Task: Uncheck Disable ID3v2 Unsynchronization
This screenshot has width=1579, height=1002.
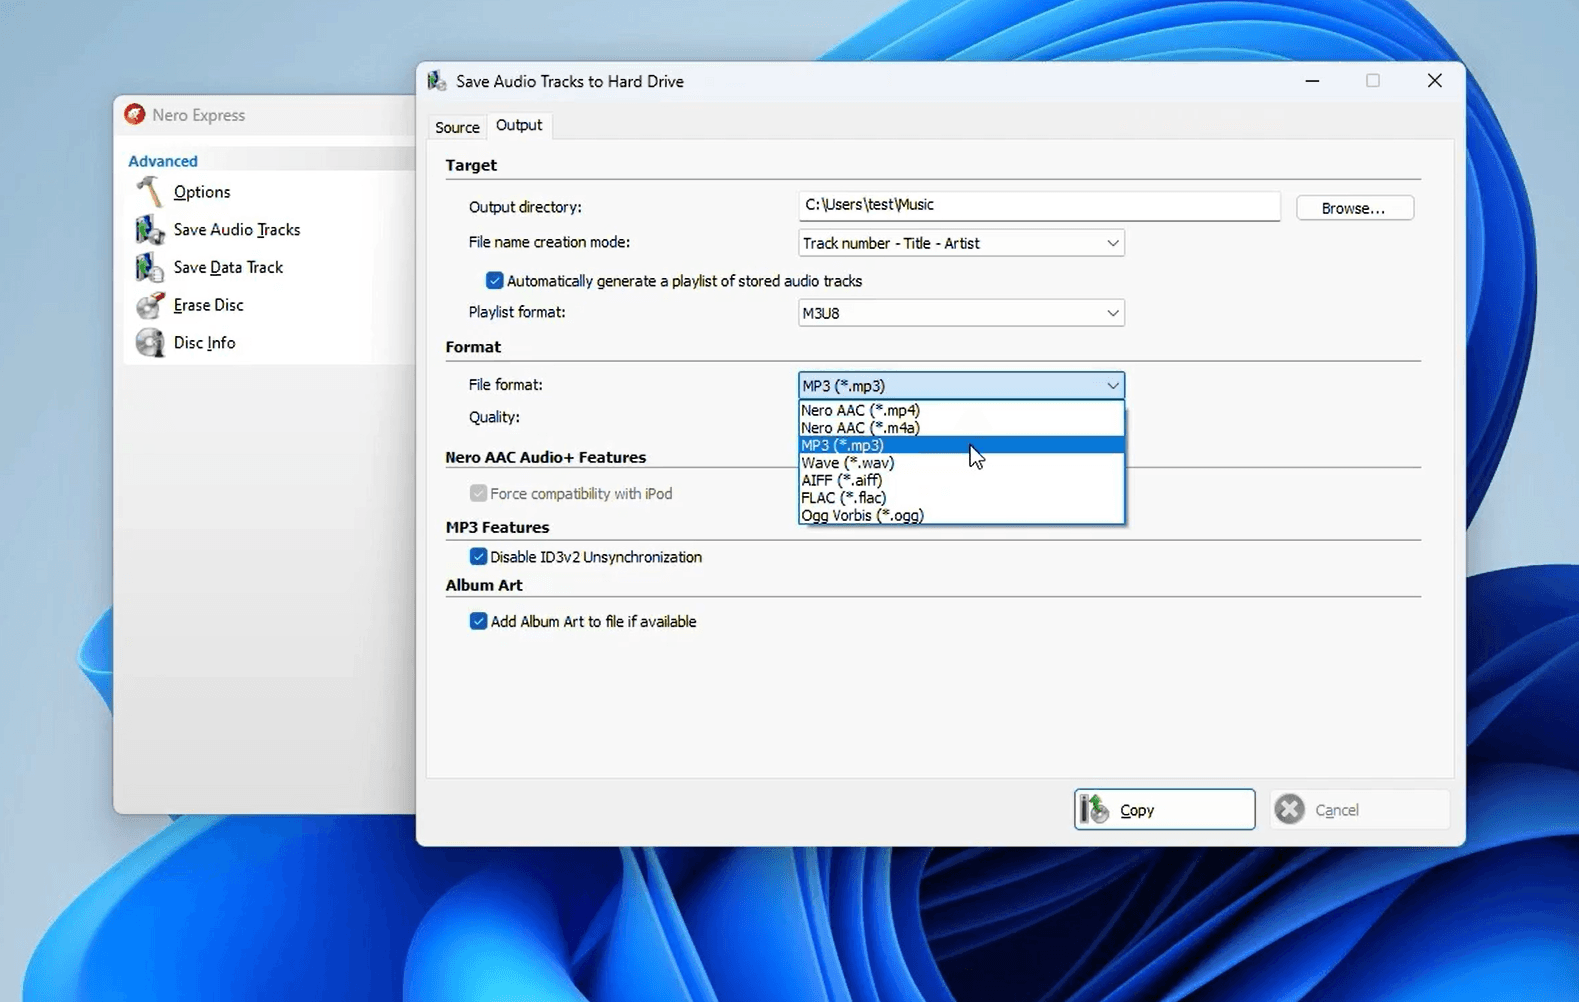Action: (478, 557)
